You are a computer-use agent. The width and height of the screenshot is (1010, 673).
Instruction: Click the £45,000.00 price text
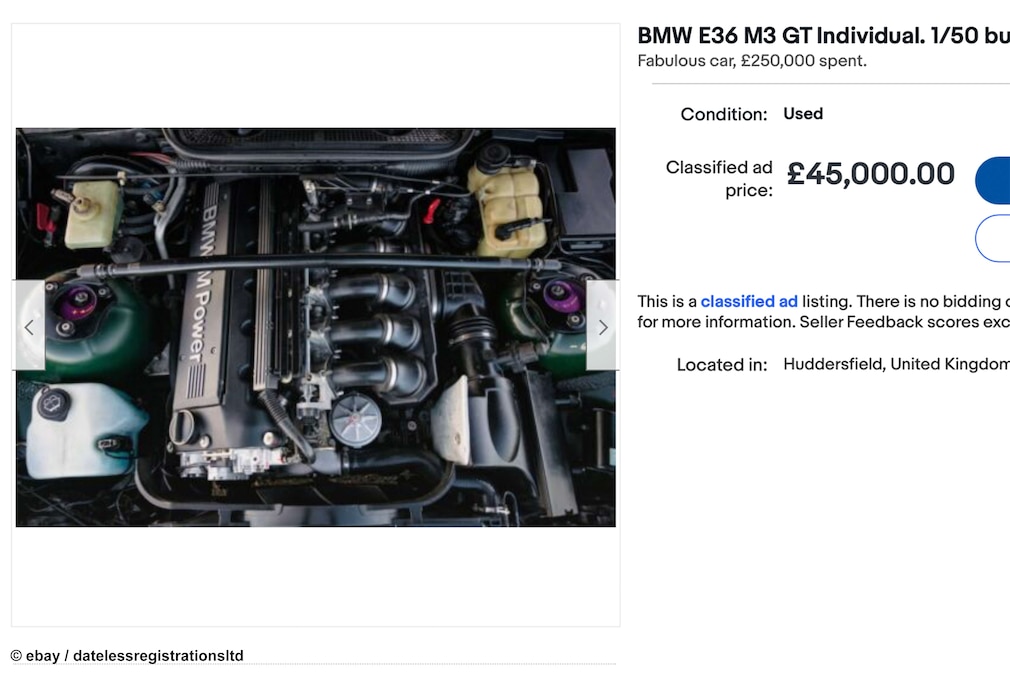(x=871, y=174)
